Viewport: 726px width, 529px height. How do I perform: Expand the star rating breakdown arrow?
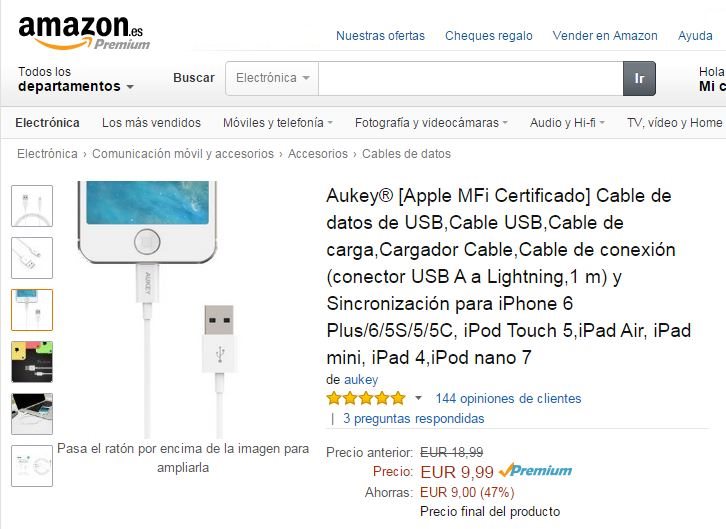click(x=419, y=398)
